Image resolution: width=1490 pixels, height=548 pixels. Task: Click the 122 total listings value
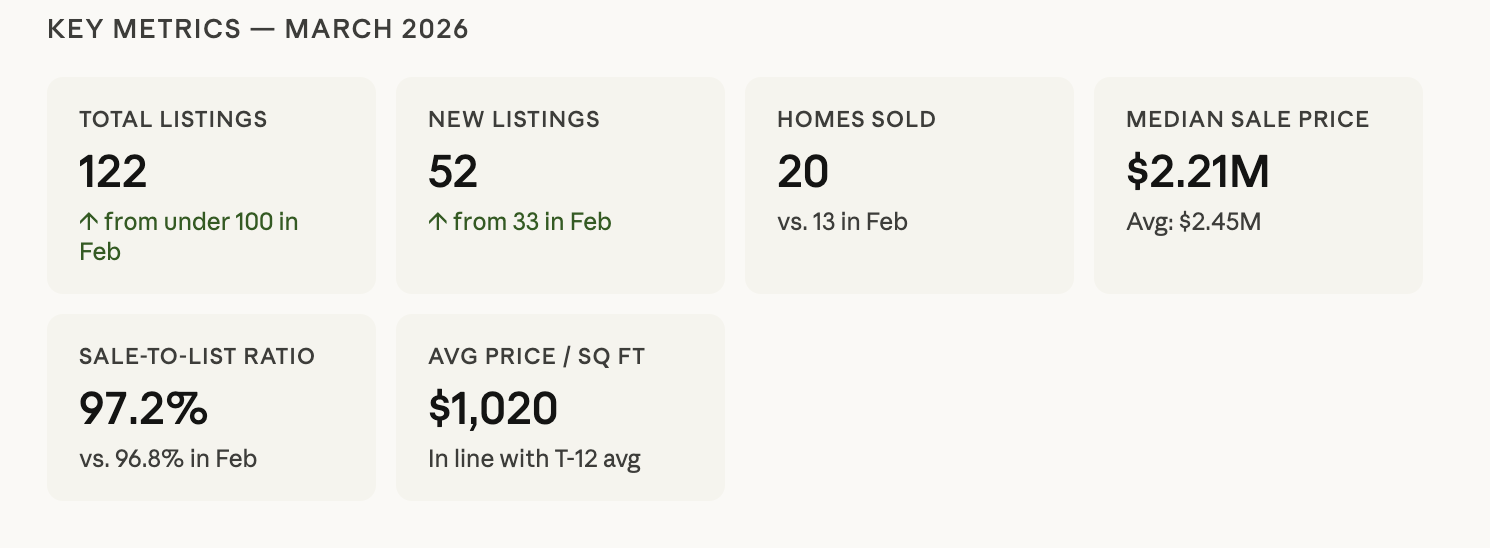[113, 172]
